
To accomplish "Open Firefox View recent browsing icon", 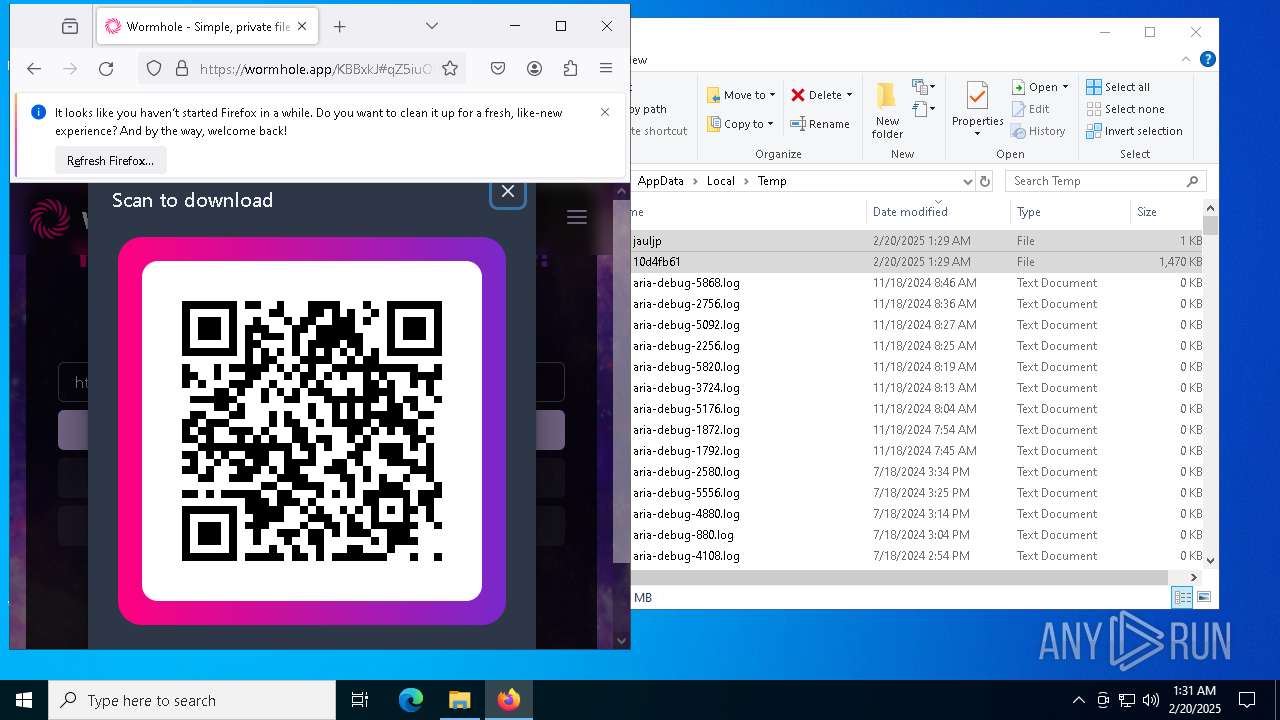I will coord(69,27).
